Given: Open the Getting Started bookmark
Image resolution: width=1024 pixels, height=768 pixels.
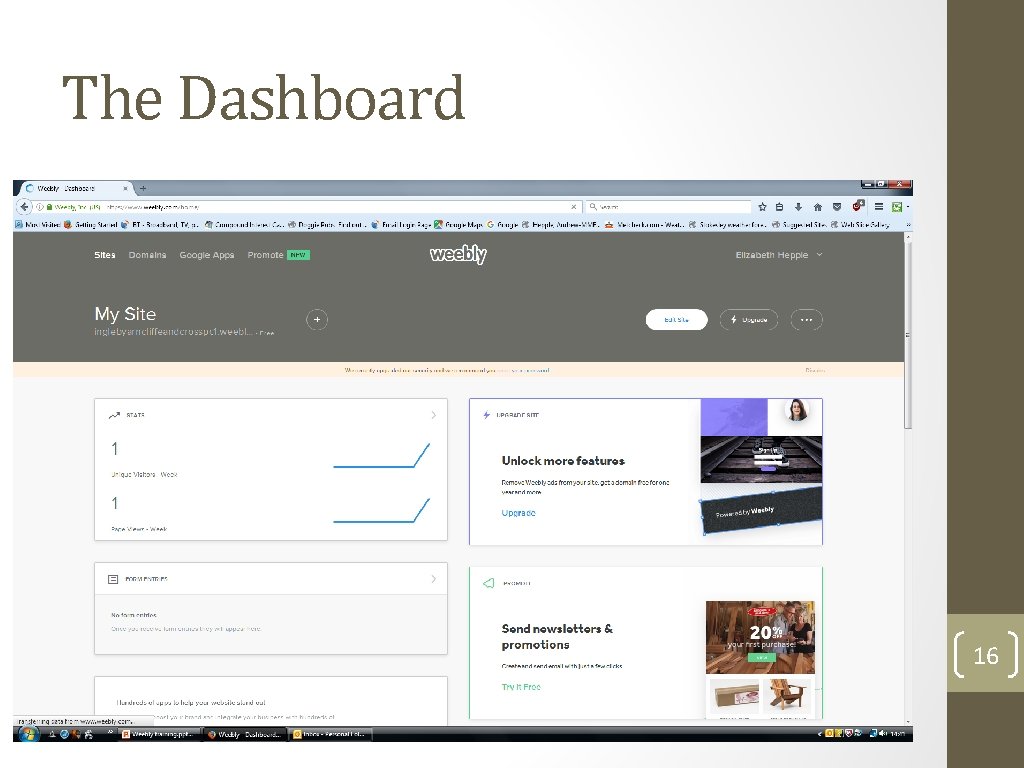Looking at the screenshot, I should (90, 225).
